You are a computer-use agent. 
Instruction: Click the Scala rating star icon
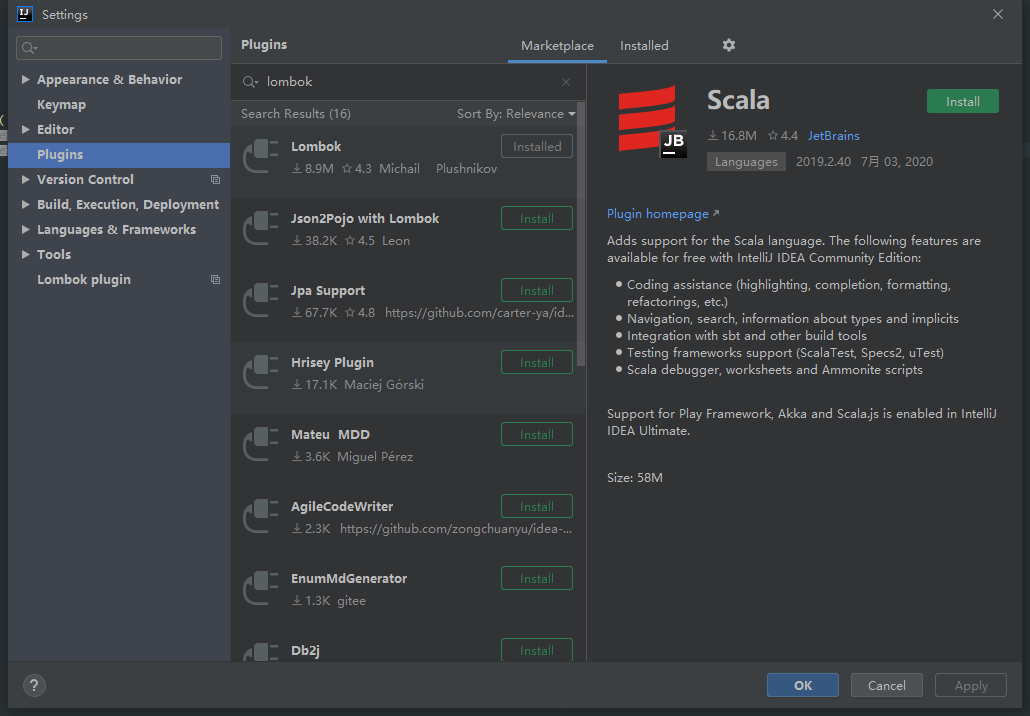click(772, 135)
